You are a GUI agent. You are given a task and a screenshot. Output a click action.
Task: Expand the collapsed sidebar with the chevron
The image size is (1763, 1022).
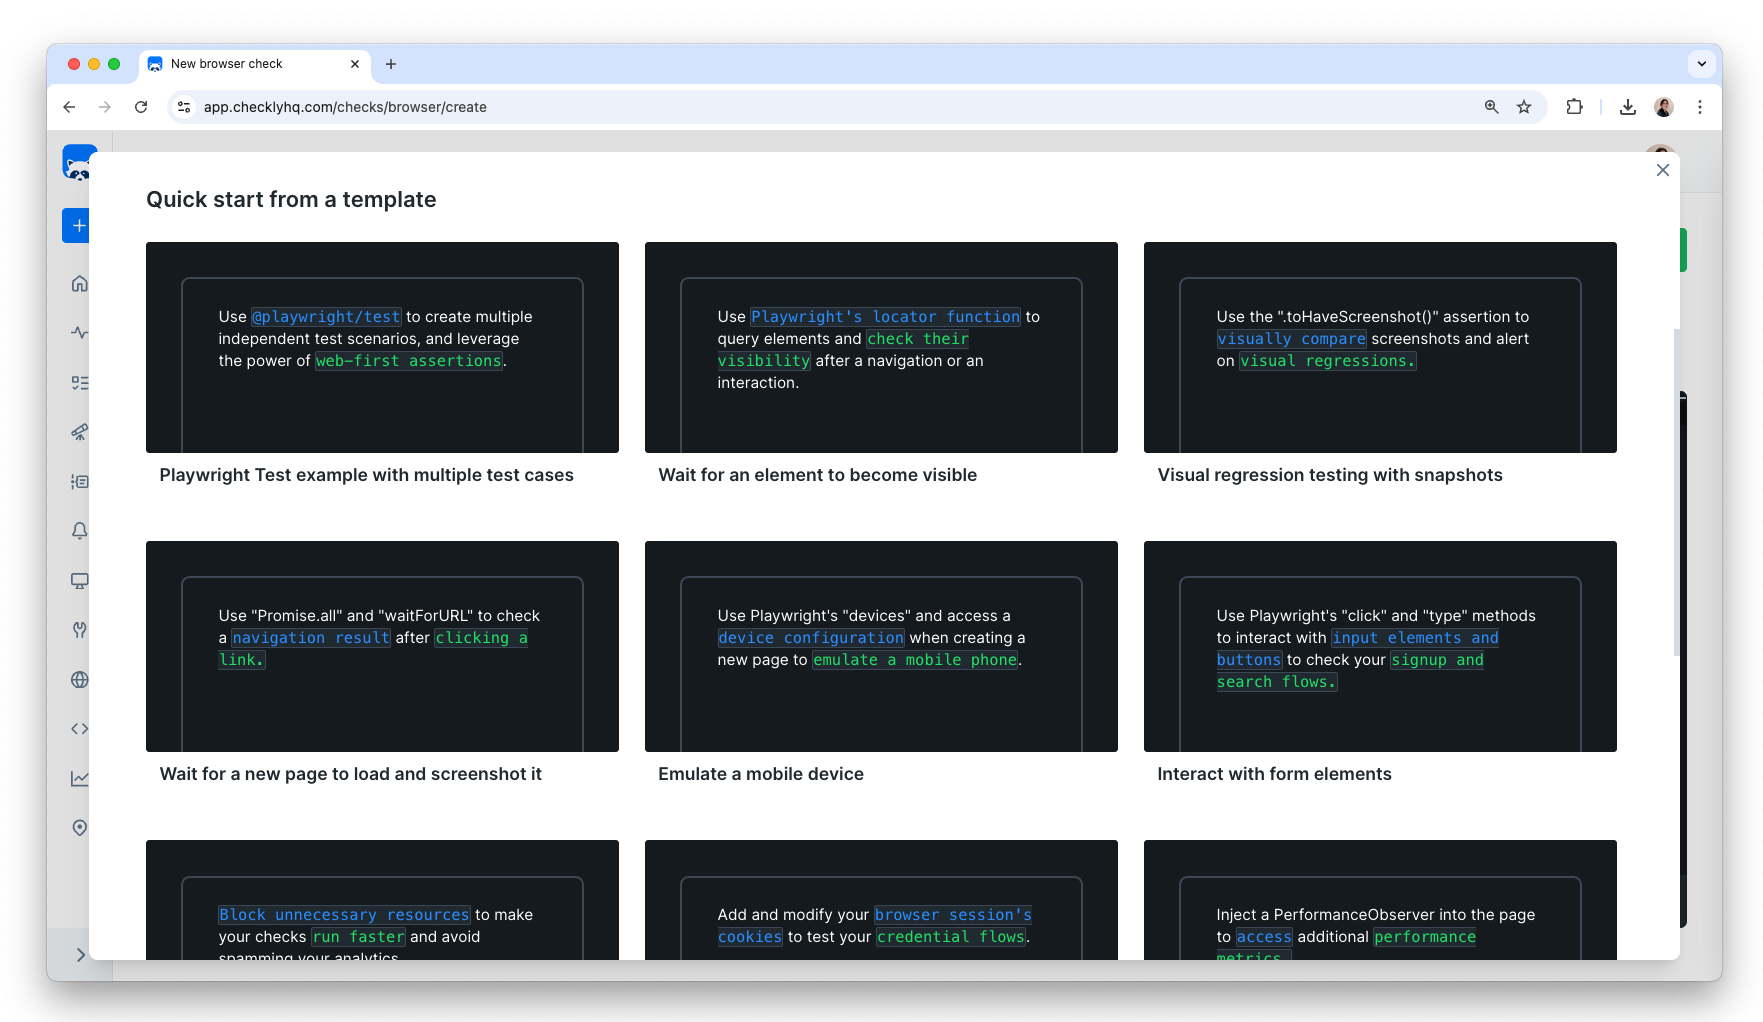point(80,955)
